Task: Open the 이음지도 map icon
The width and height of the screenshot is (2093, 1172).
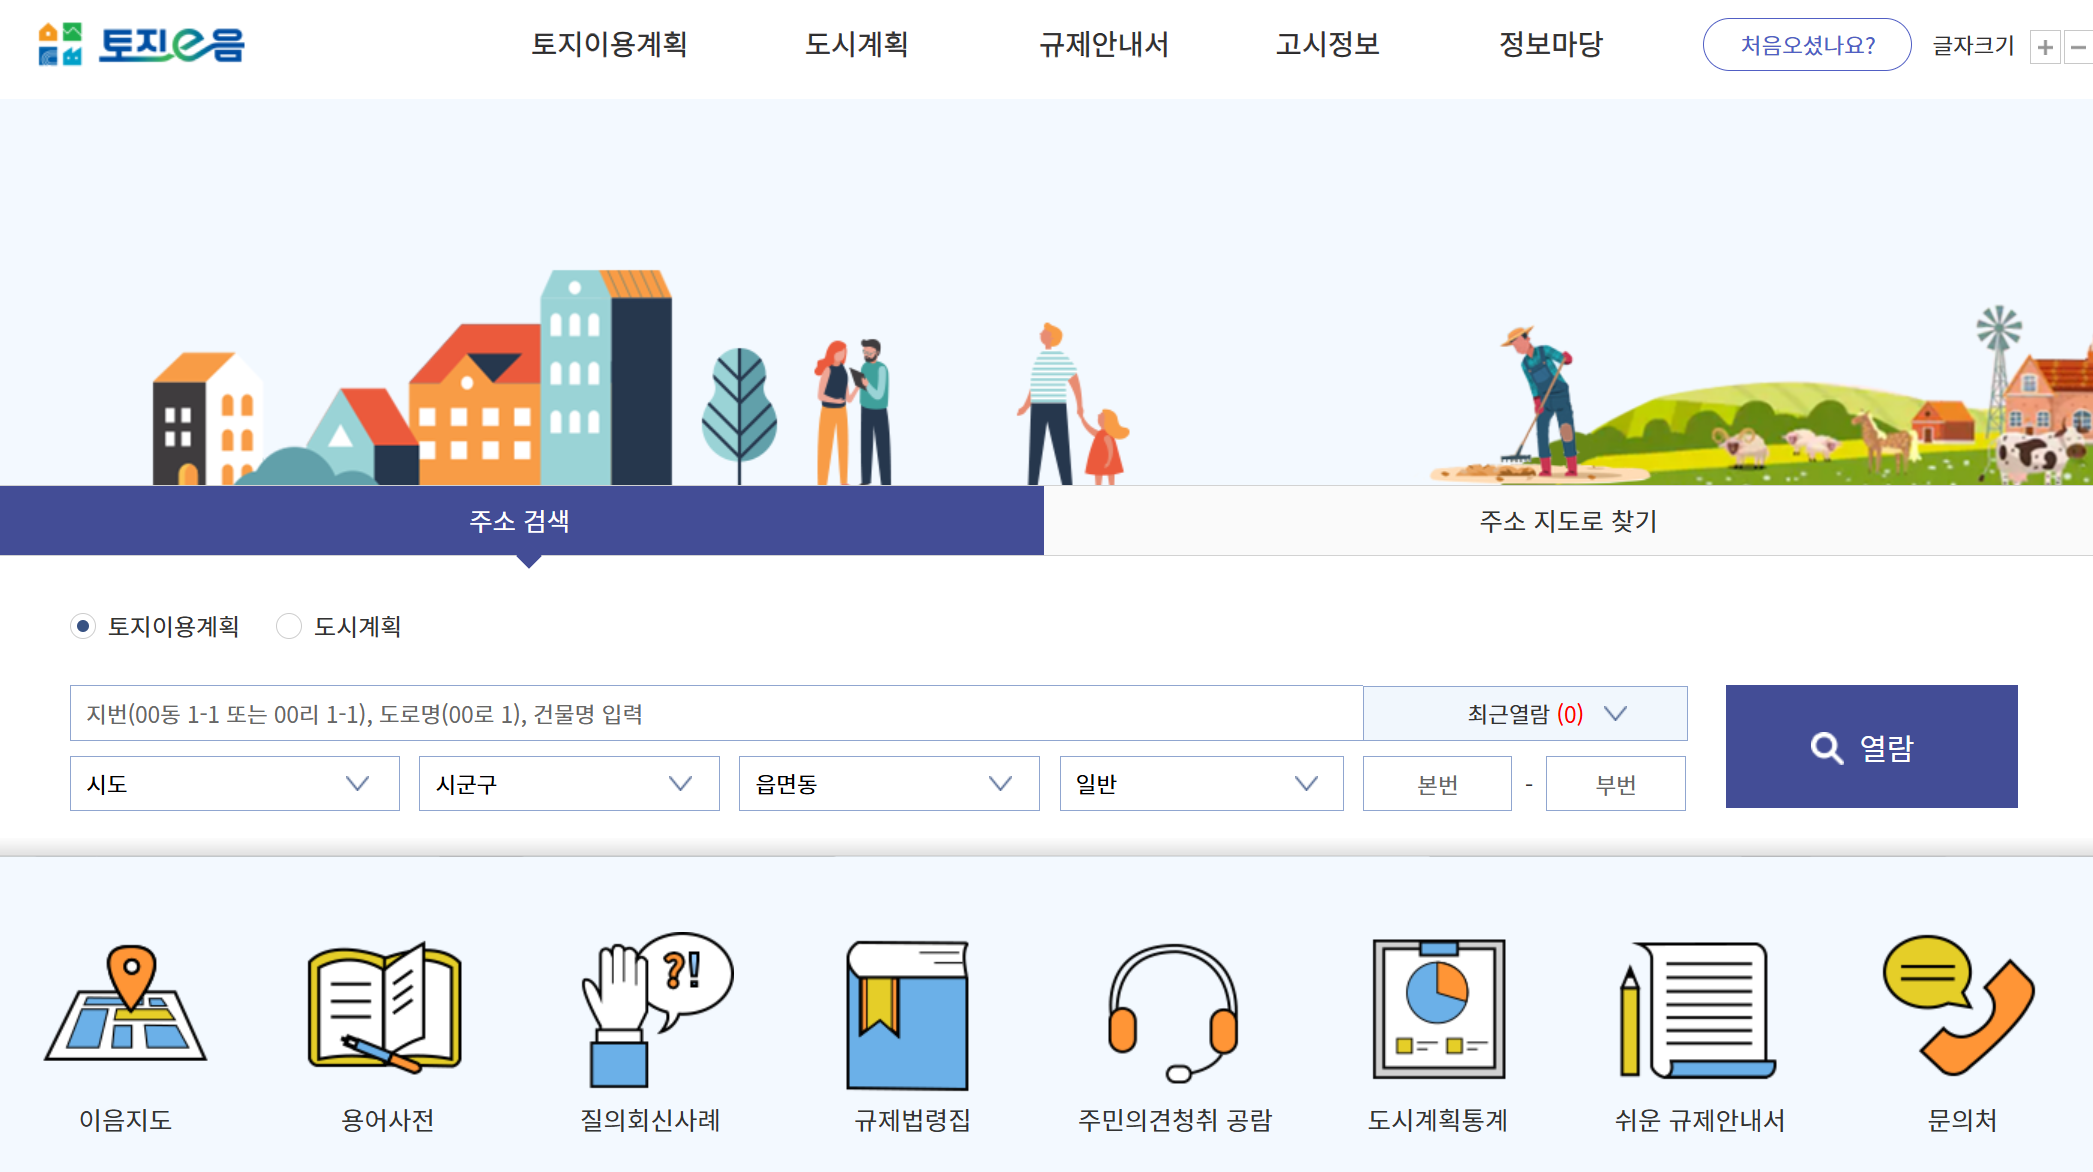Action: click(126, 1004)
